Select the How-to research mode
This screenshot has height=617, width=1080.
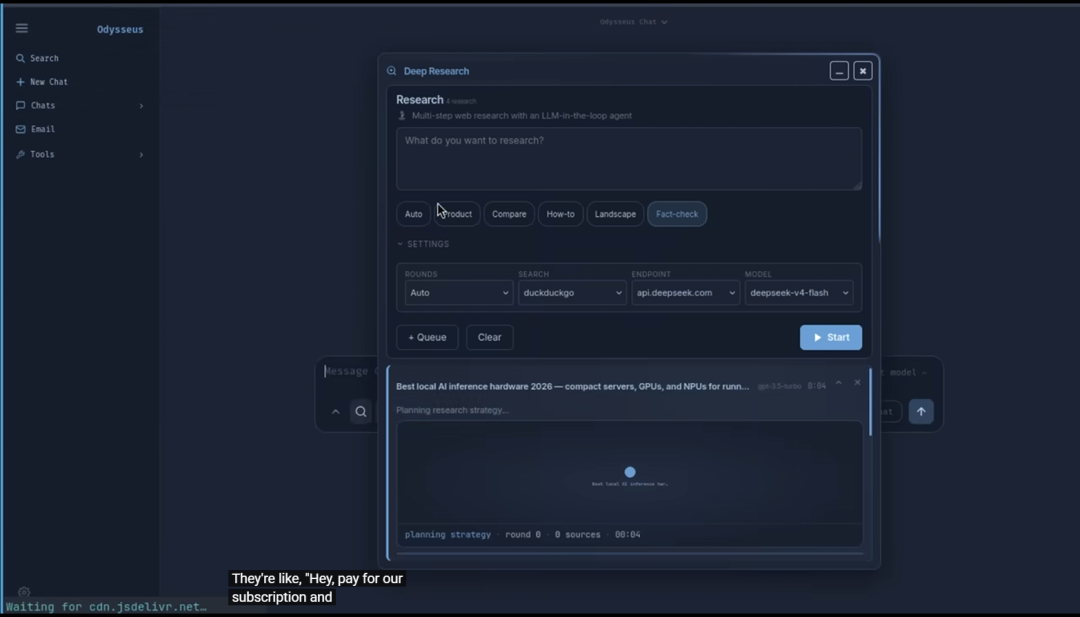[x=560, y=214]
